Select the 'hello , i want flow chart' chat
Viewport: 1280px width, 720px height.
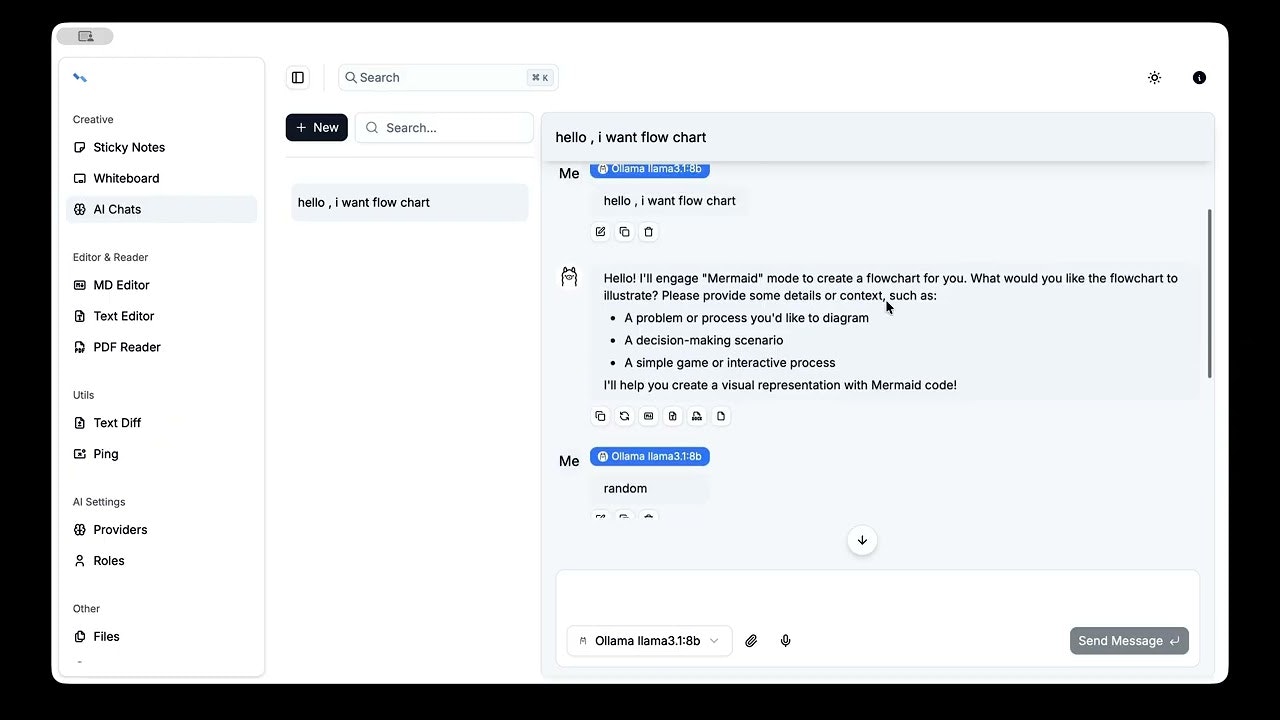coord(410,202)
